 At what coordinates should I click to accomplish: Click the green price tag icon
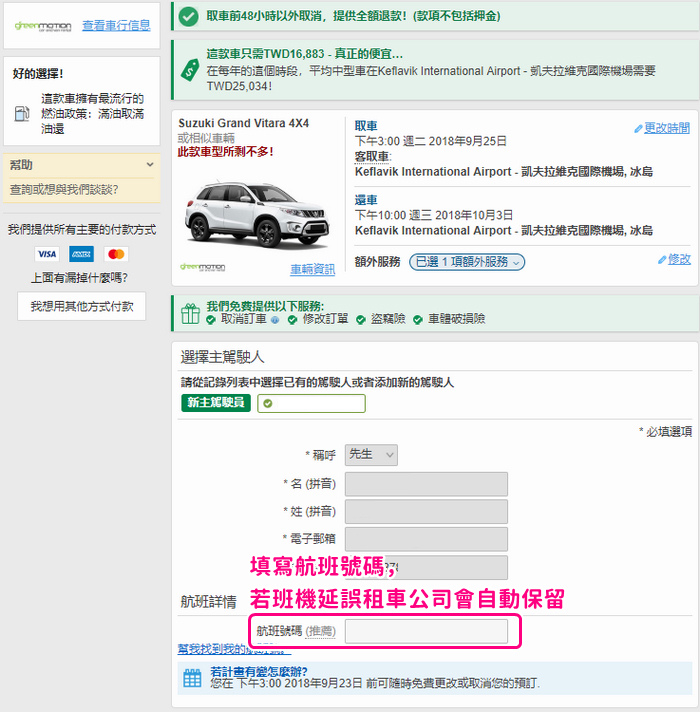[x=190, y=70]
